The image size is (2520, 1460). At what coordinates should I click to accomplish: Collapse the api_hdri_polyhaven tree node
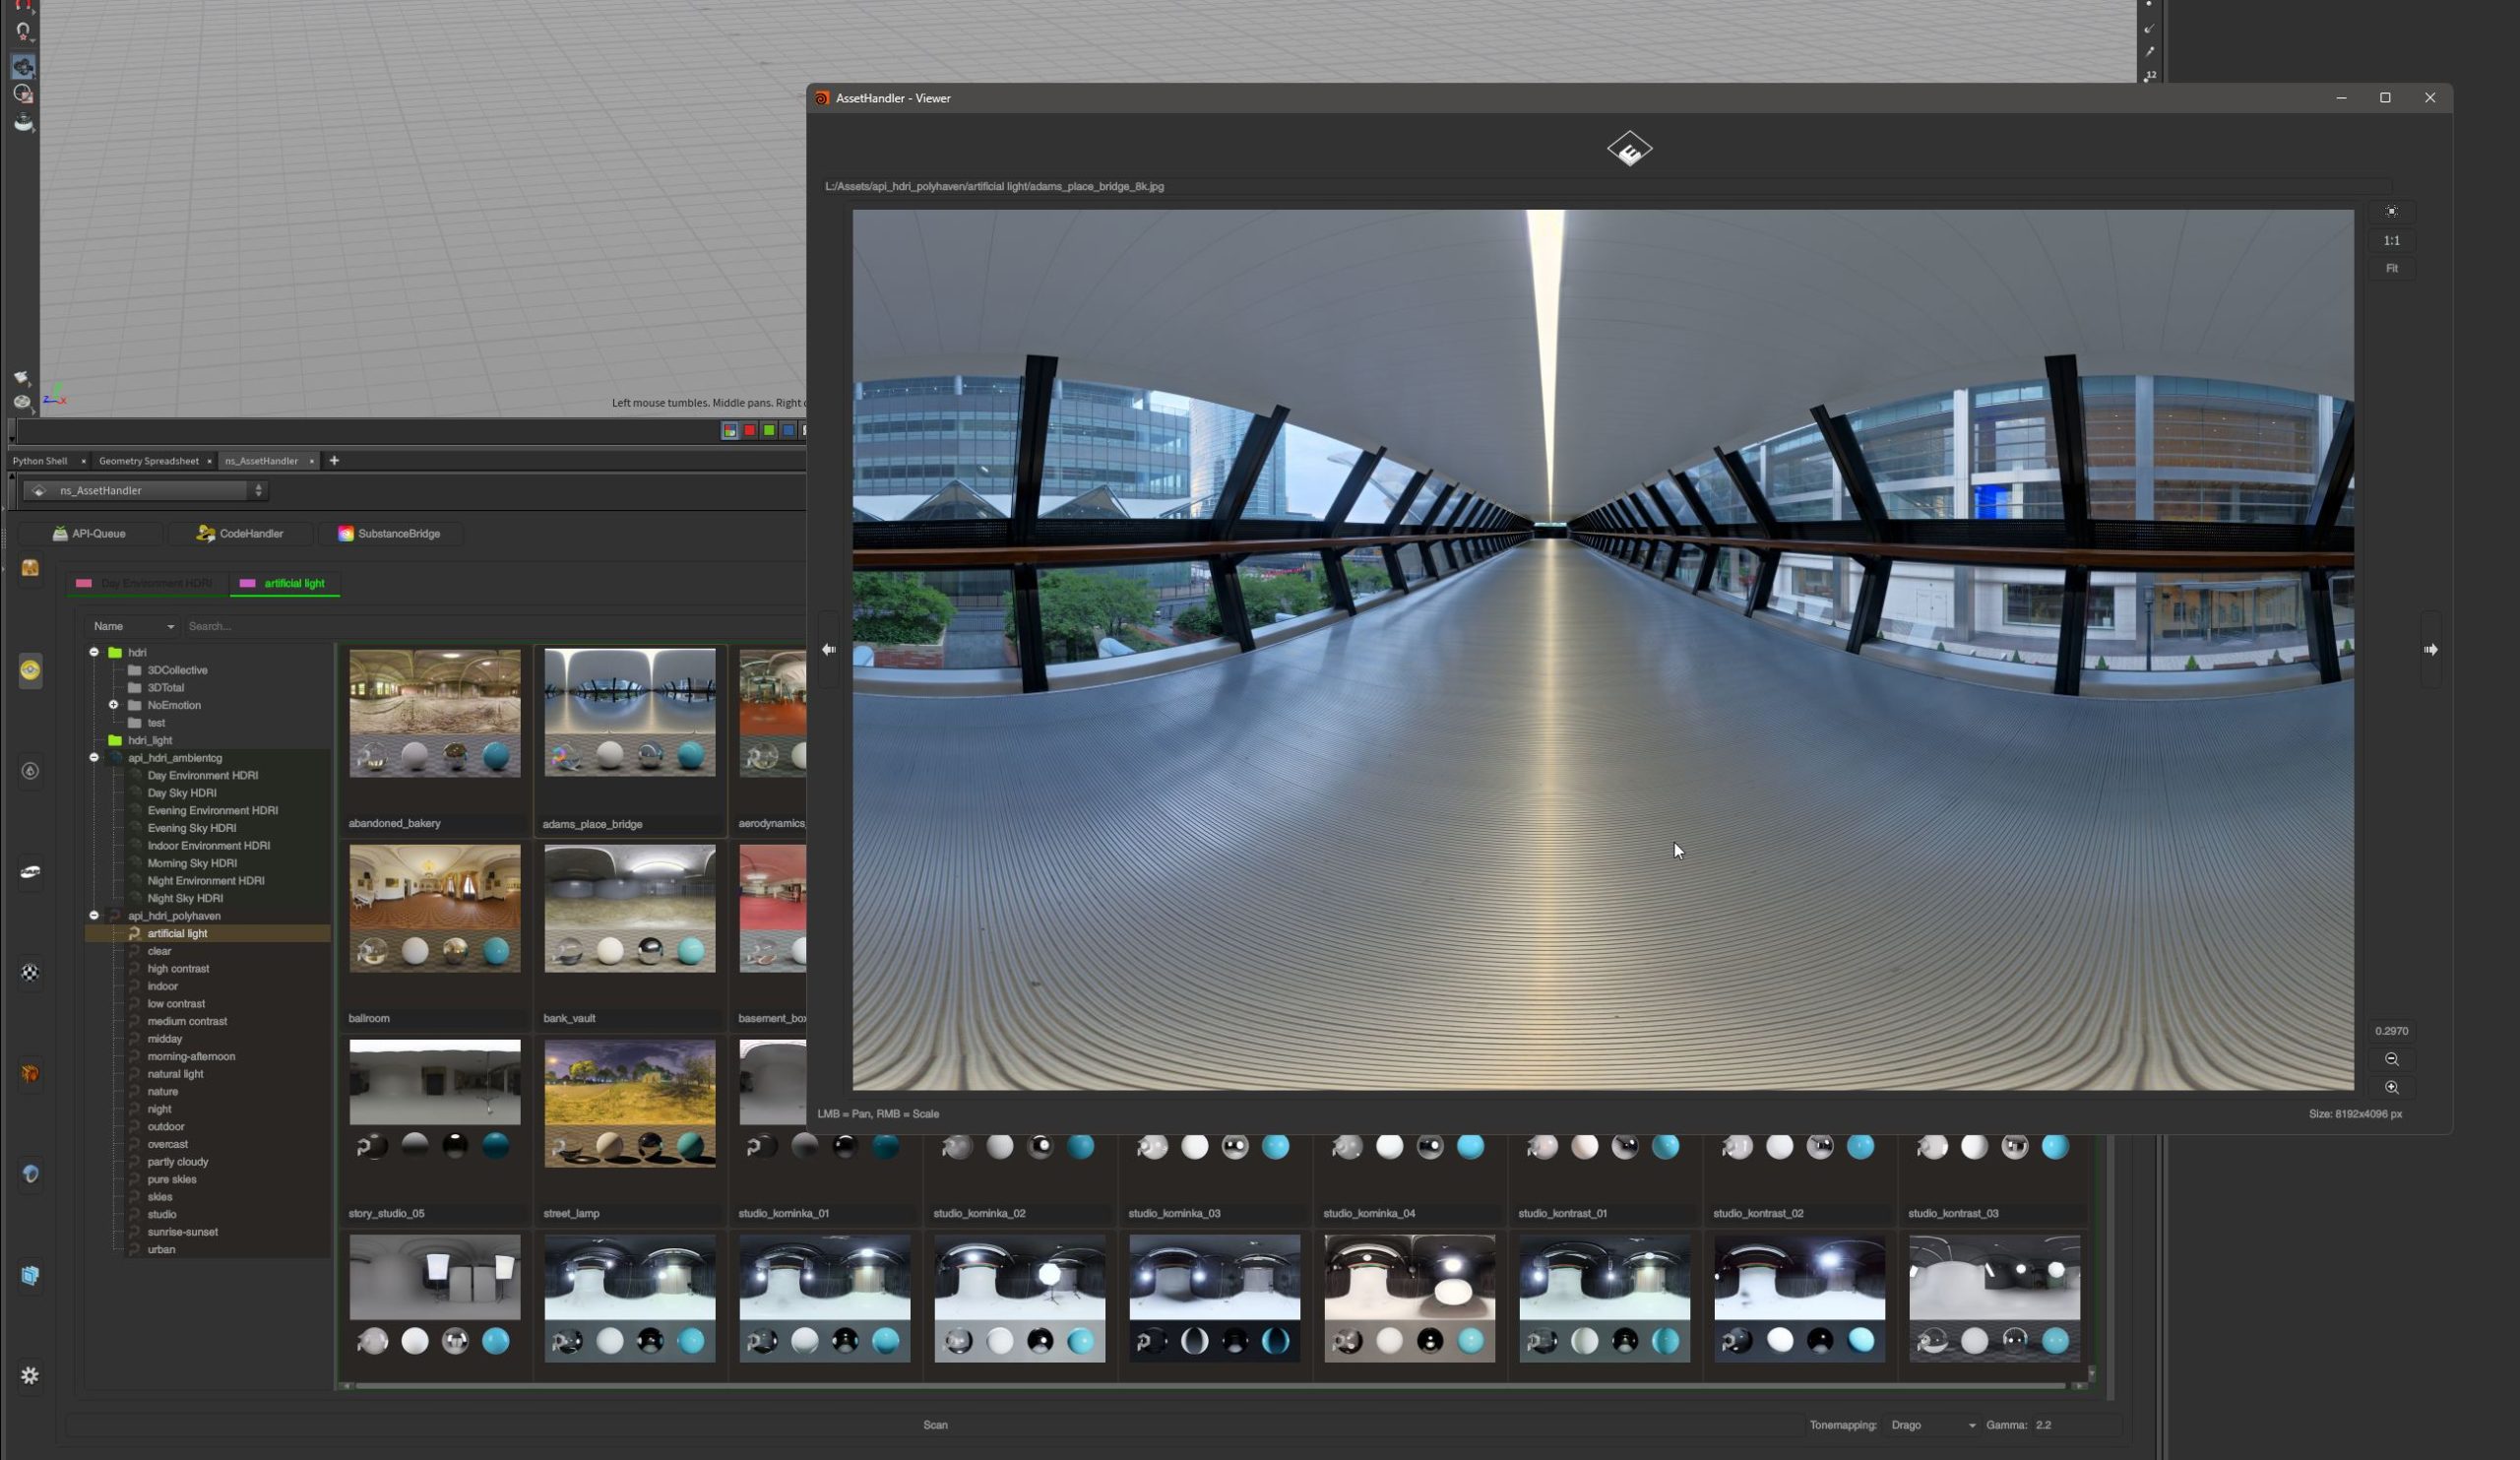pyautogui.click(x=94, y=916)
